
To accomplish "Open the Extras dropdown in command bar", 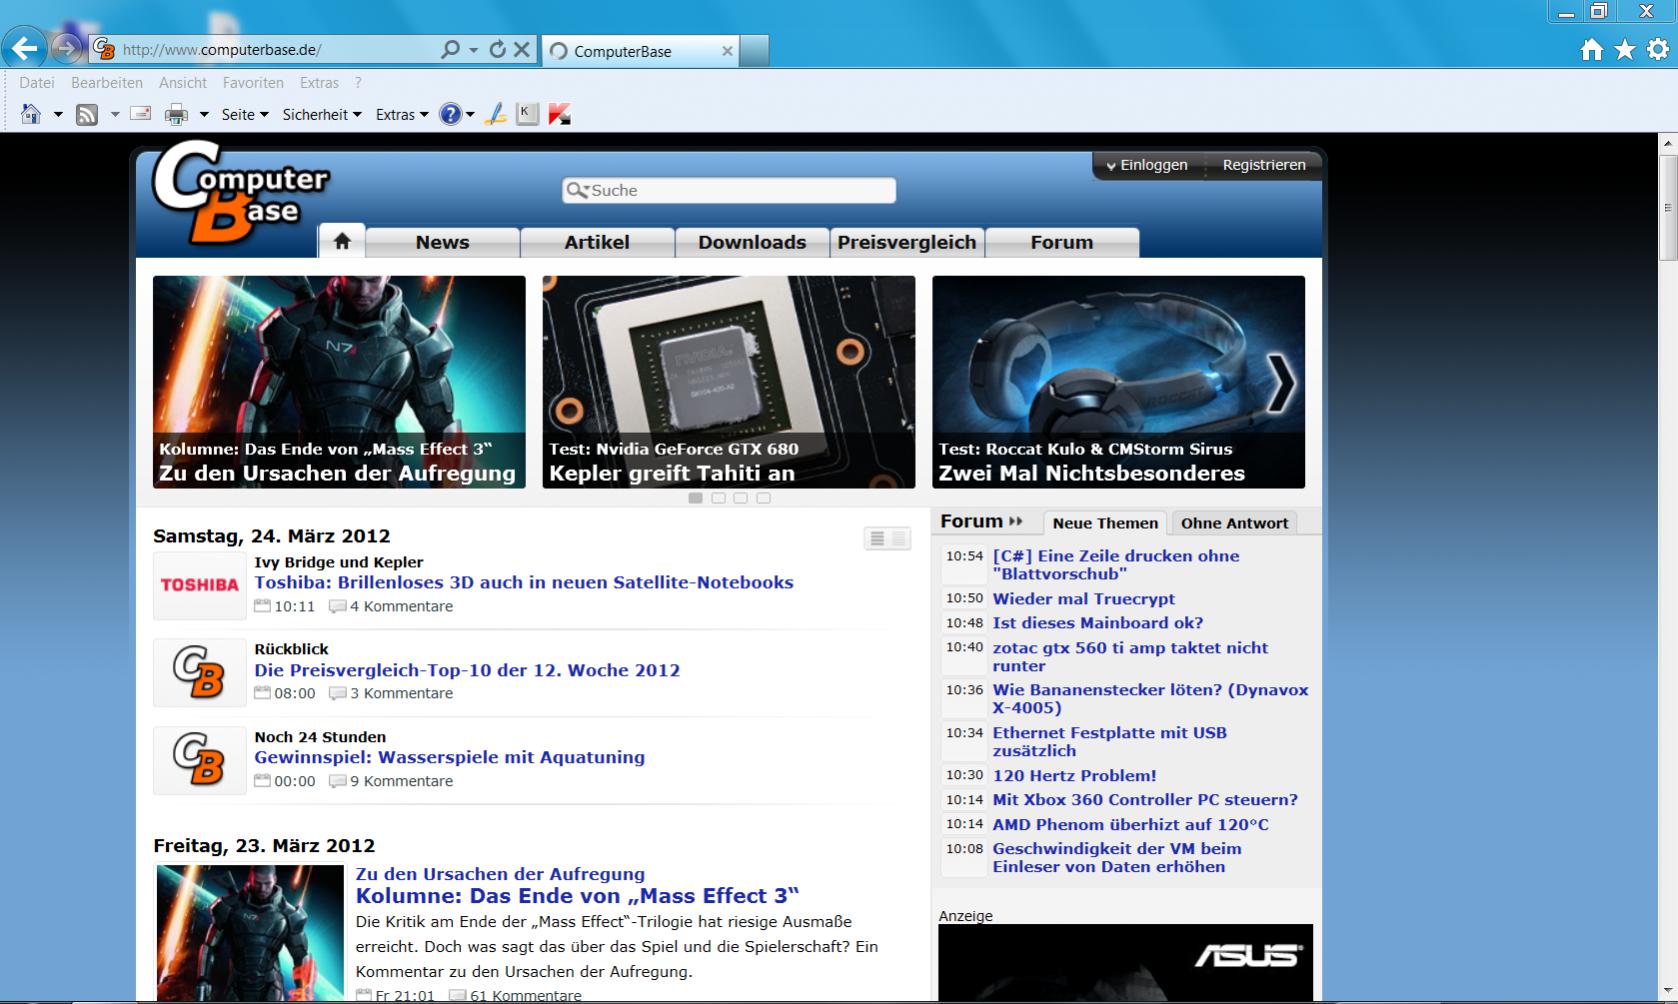I will coord(402,115).
